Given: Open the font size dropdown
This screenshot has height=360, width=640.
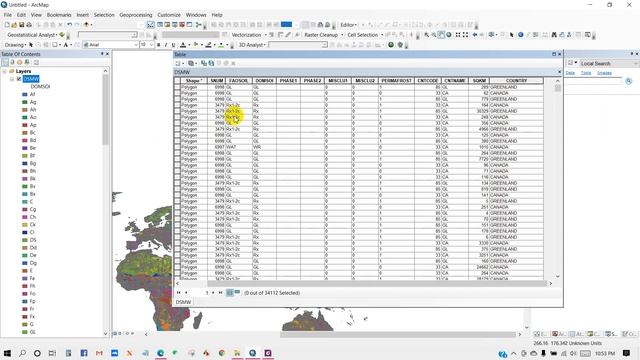Looking at the screenshot, I should pyautogui.click(x=151, y=44).
